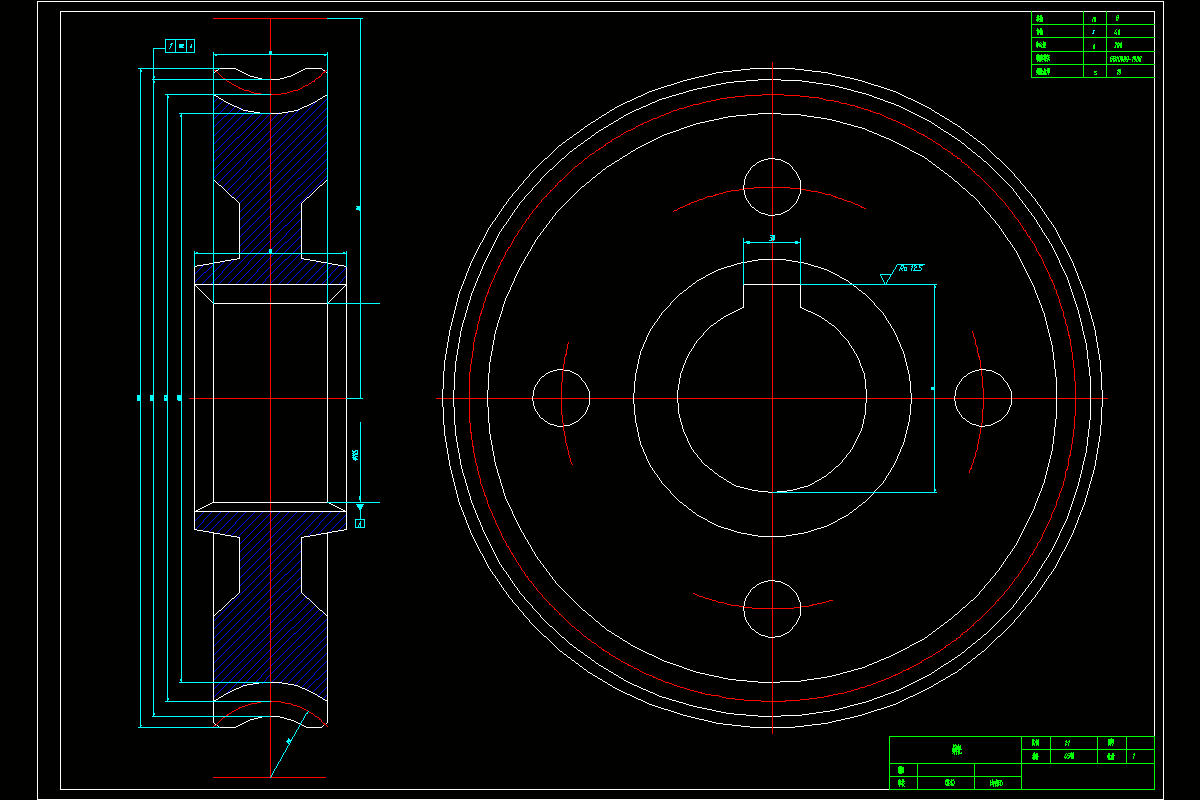Select the bottom bolt hole circle
Viewport: 1200px width, 800px height.
[772, 608]
